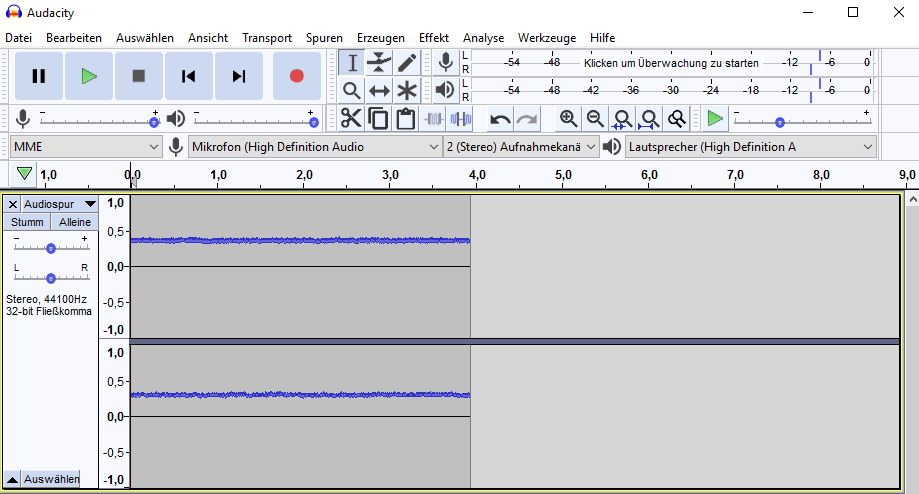Click 'Klicken um Überwachung zu starten' meter
The height and width of the screenshot is (494, 919).
[671, 63]
